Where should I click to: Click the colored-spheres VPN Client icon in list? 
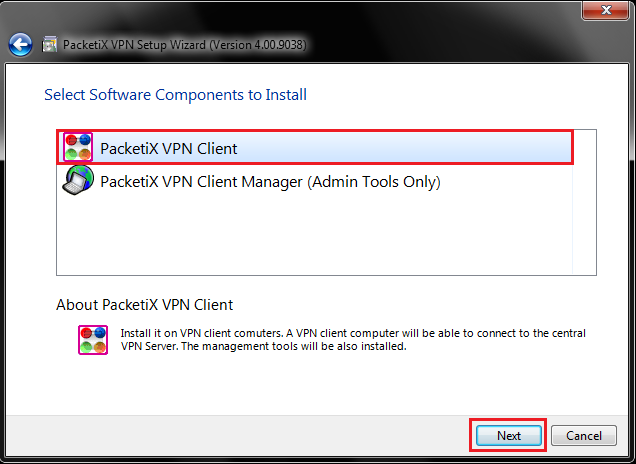click(x=78, y=147)
